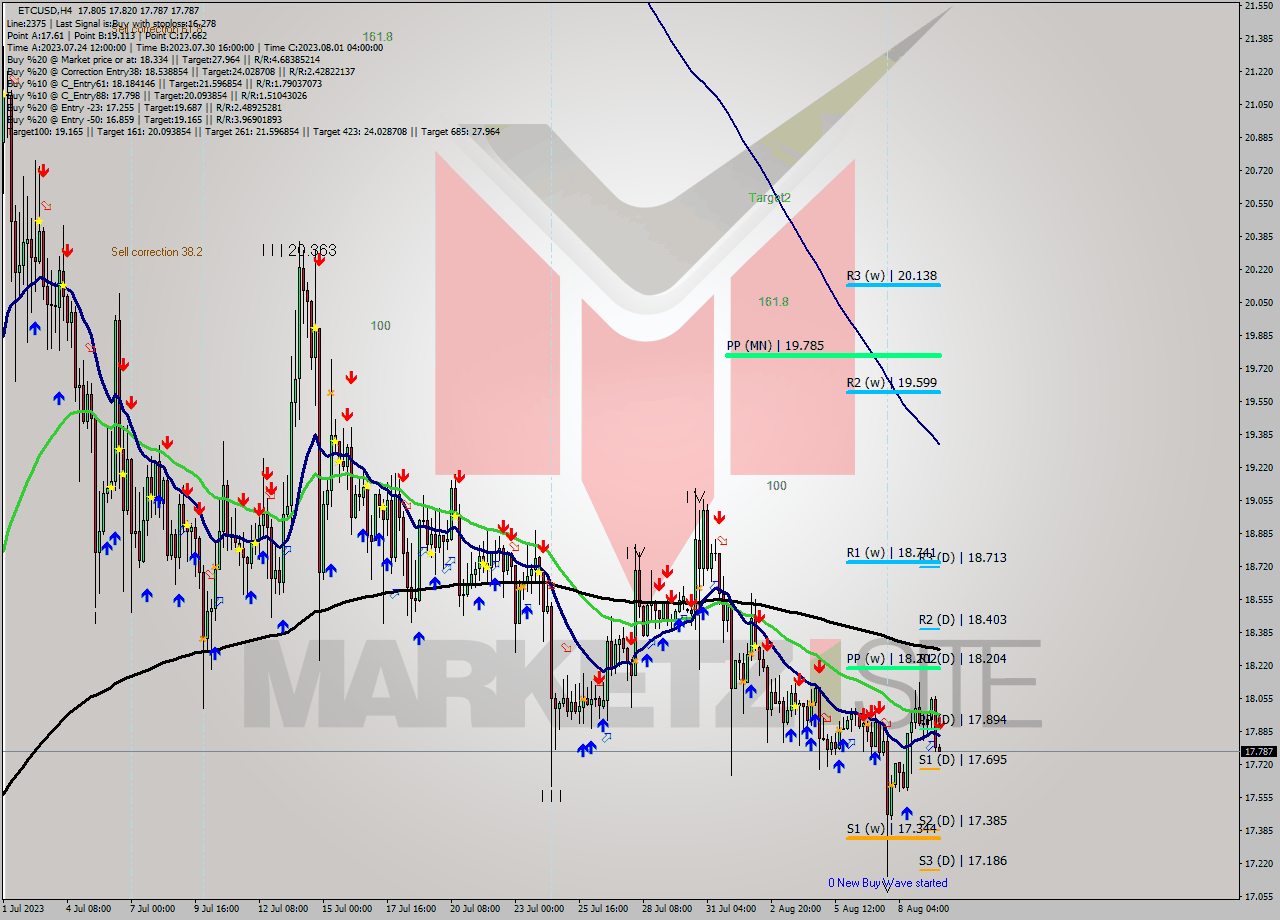Select the 'Target2' green label
This screenshot has width=1280, height=920.
tap(770, 198)
